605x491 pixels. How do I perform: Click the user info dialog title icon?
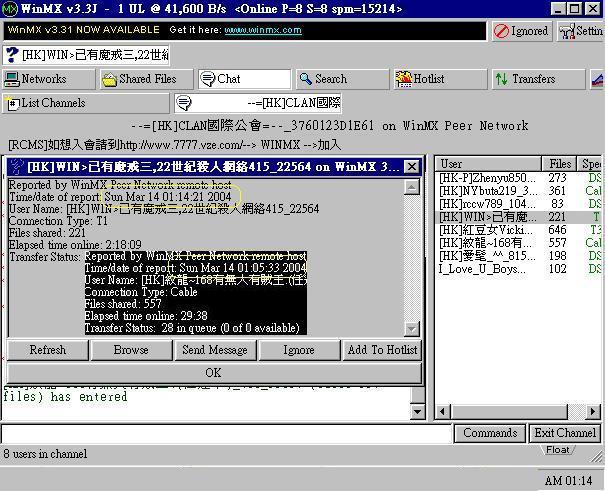point(17,167)
